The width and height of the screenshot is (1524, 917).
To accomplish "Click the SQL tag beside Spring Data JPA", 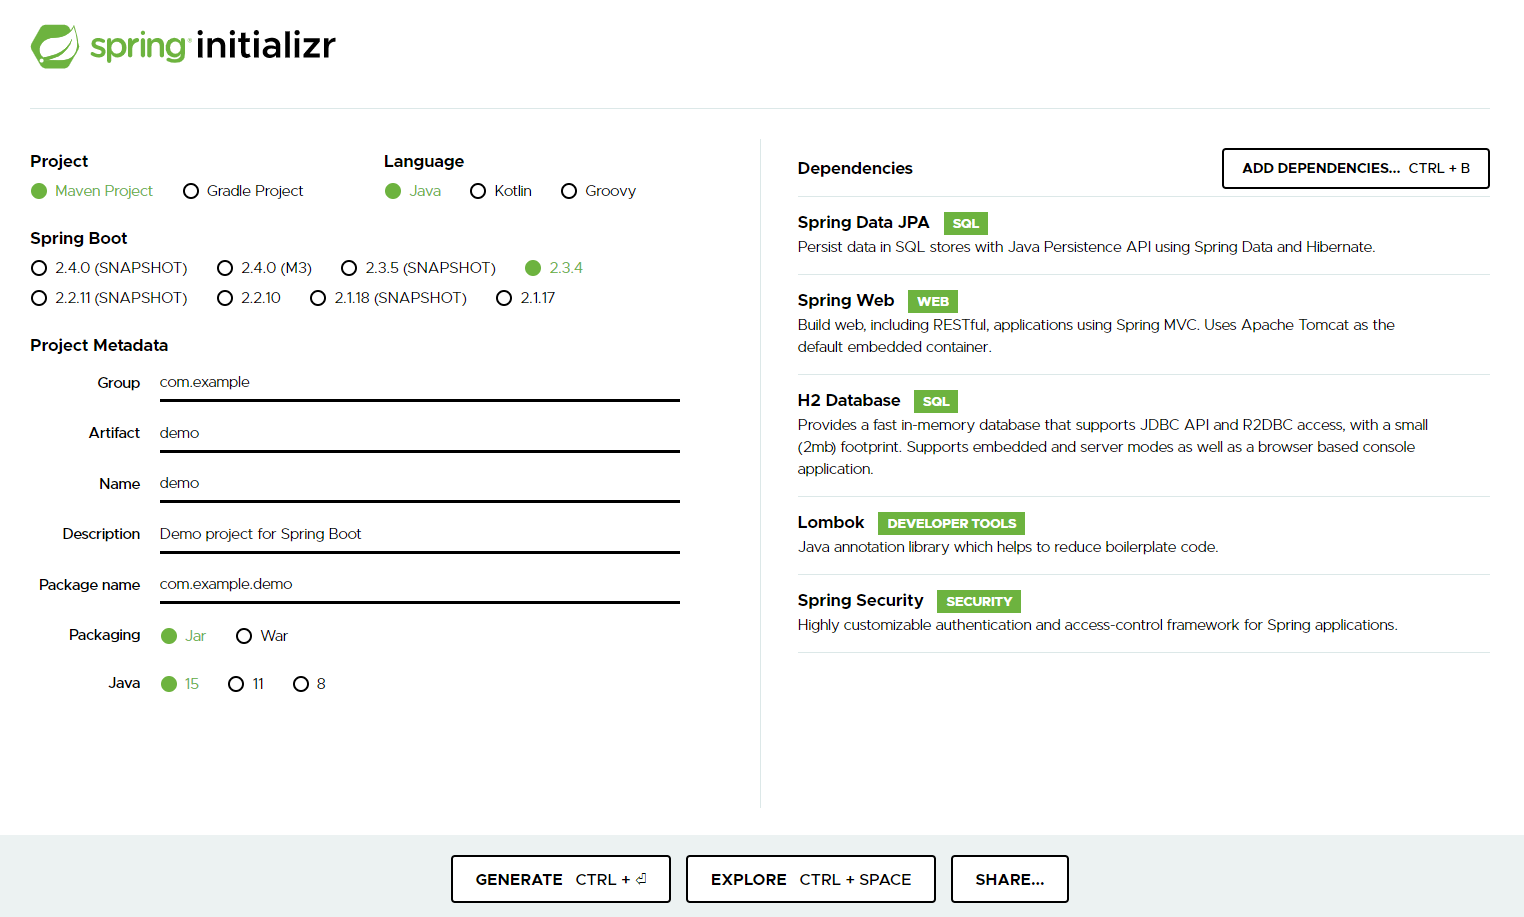I will (x=966, y=223).
